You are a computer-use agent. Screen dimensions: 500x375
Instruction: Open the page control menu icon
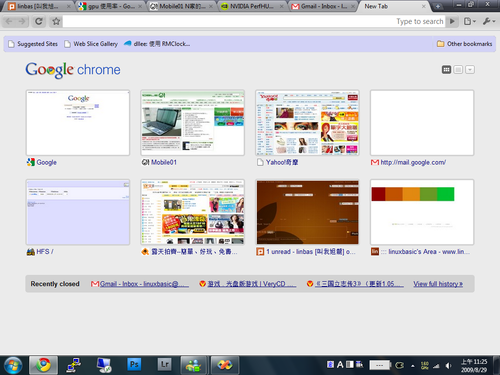tap(470, 22)
